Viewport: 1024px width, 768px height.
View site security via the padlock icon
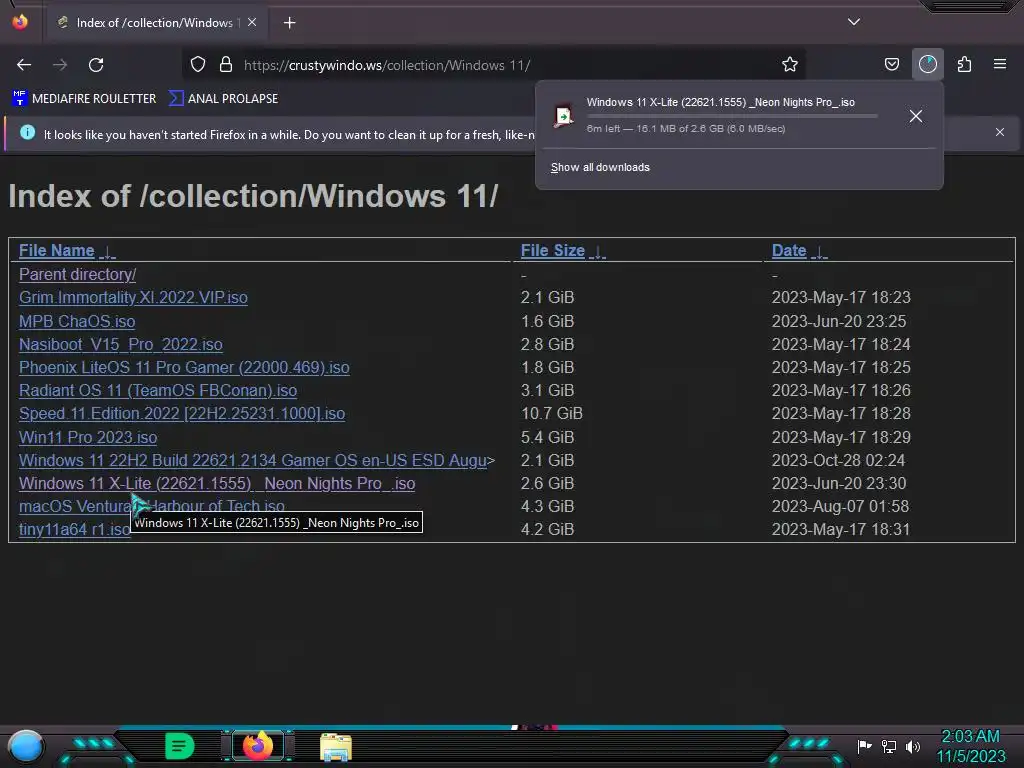click(x=226, y=65)
